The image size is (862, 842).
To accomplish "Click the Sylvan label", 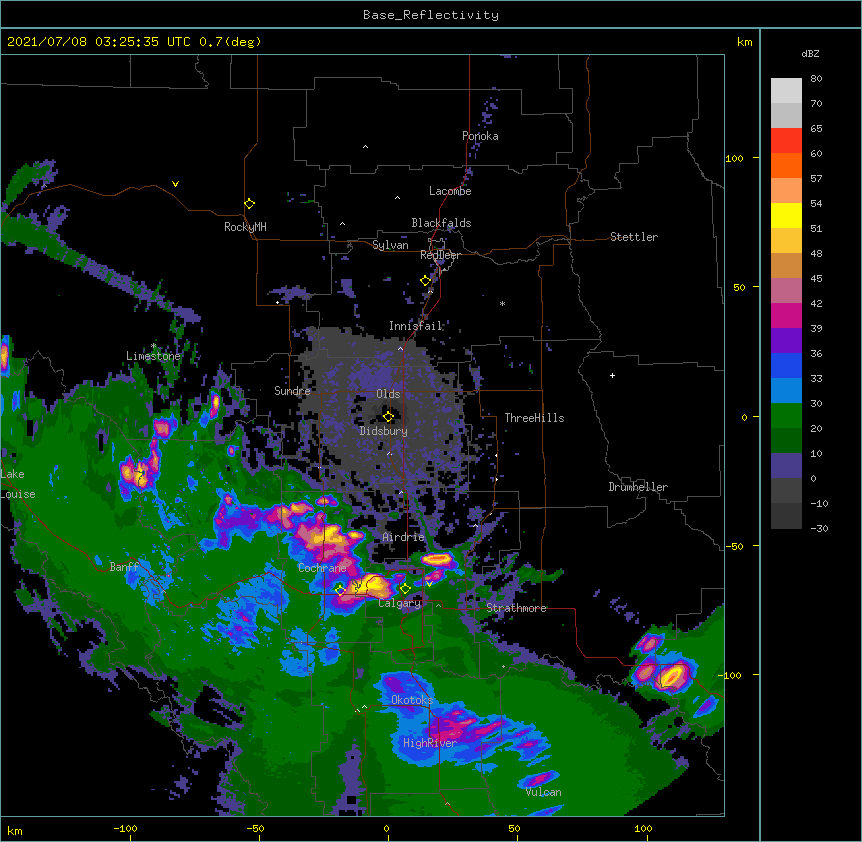I will pyautogui.click(x=390, y=245).
